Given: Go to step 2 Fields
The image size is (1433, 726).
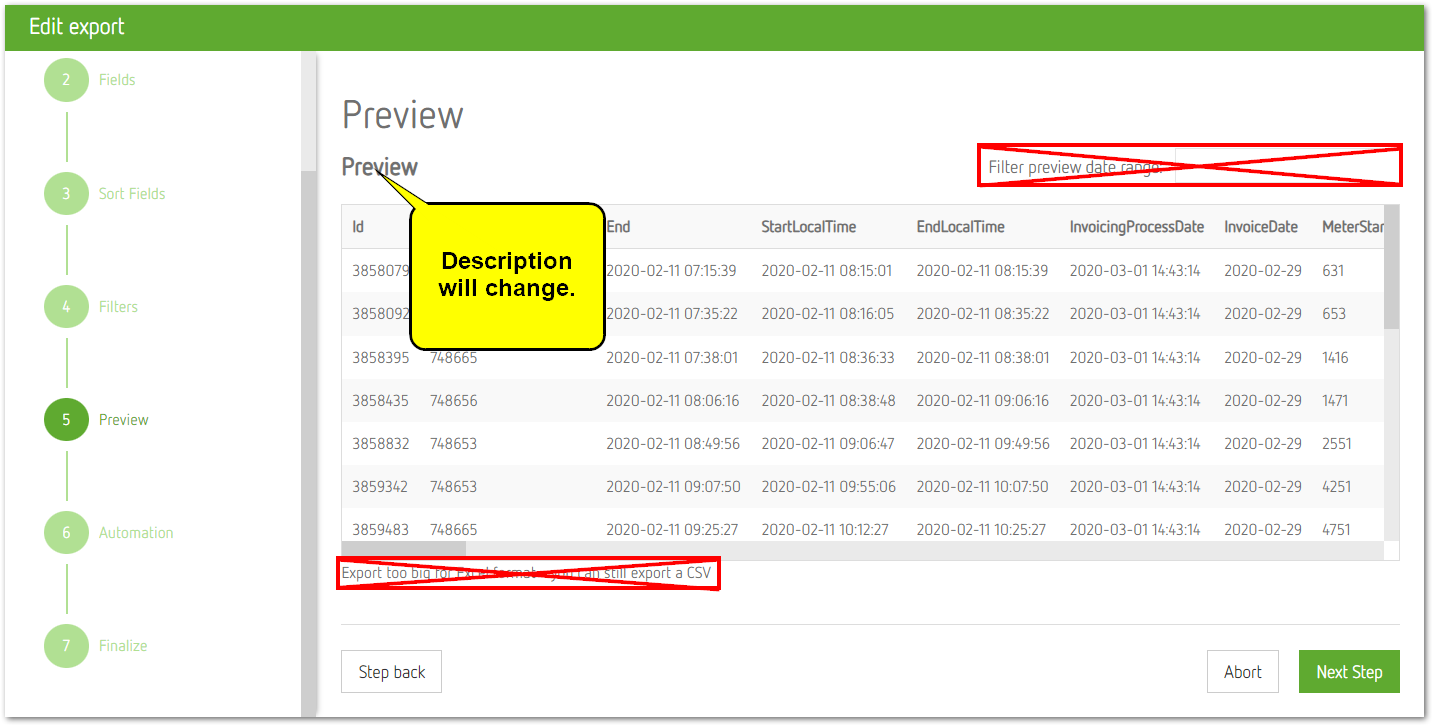Looking at the screenshot, I should tap(89, 80).
